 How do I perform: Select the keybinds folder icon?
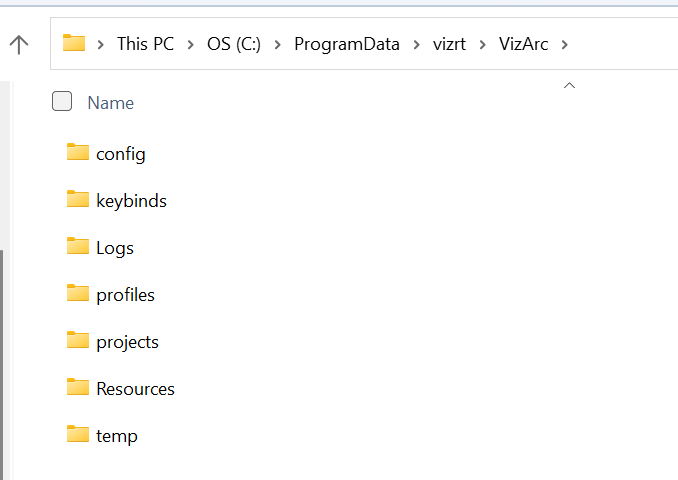point(78,200)
